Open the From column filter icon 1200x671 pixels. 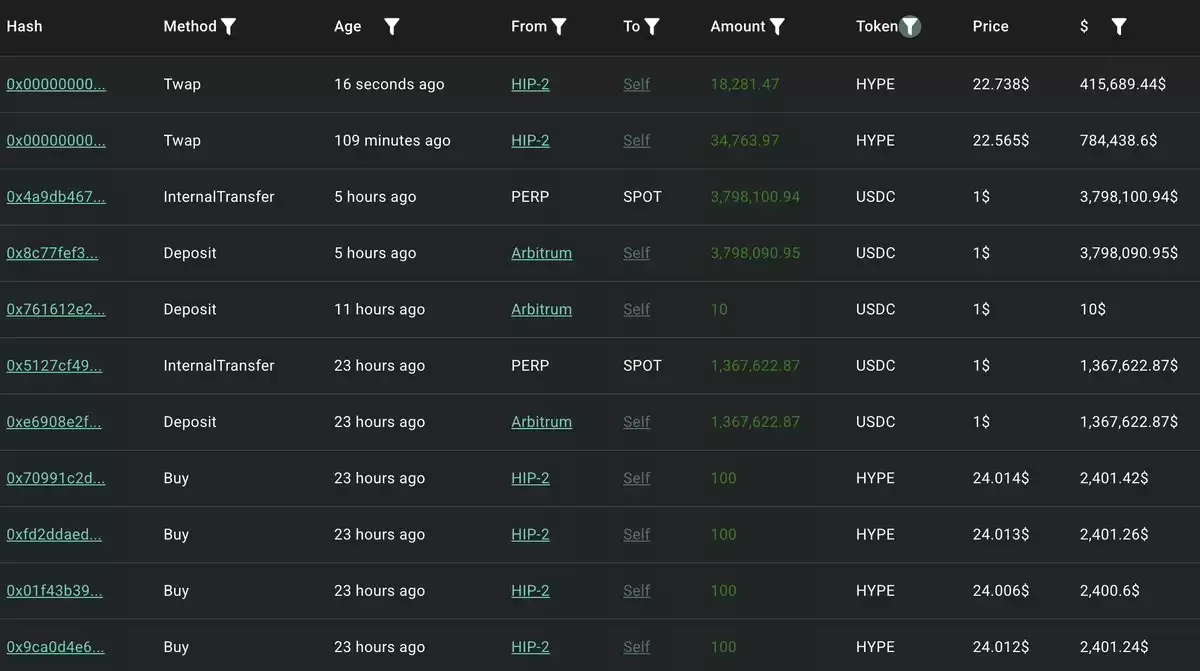[559, 27]
